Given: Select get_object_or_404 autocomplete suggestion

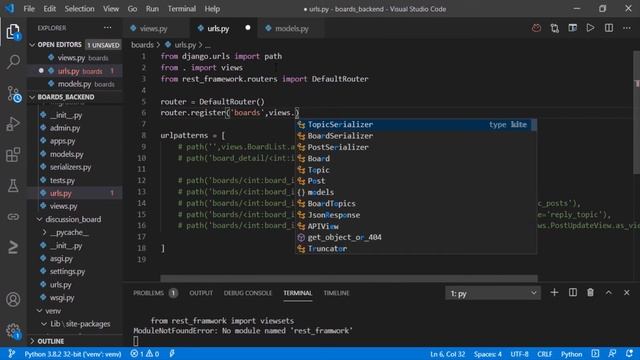Looking at the screenshot, I should [x=416, y=237].
